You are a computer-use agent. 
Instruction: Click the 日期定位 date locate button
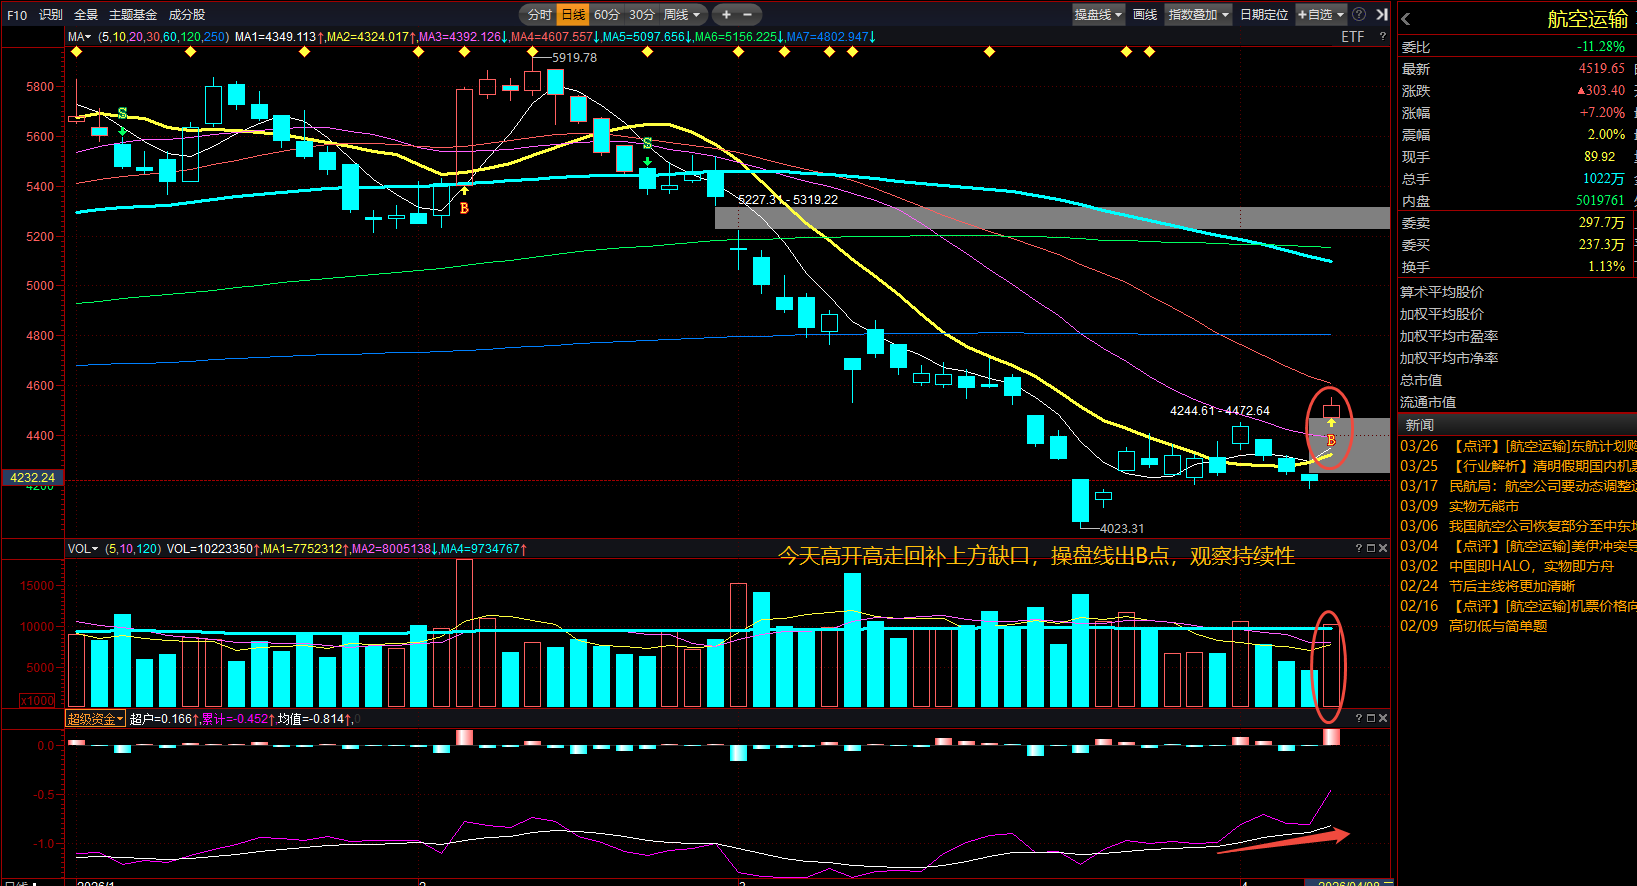click(1264, 14)
